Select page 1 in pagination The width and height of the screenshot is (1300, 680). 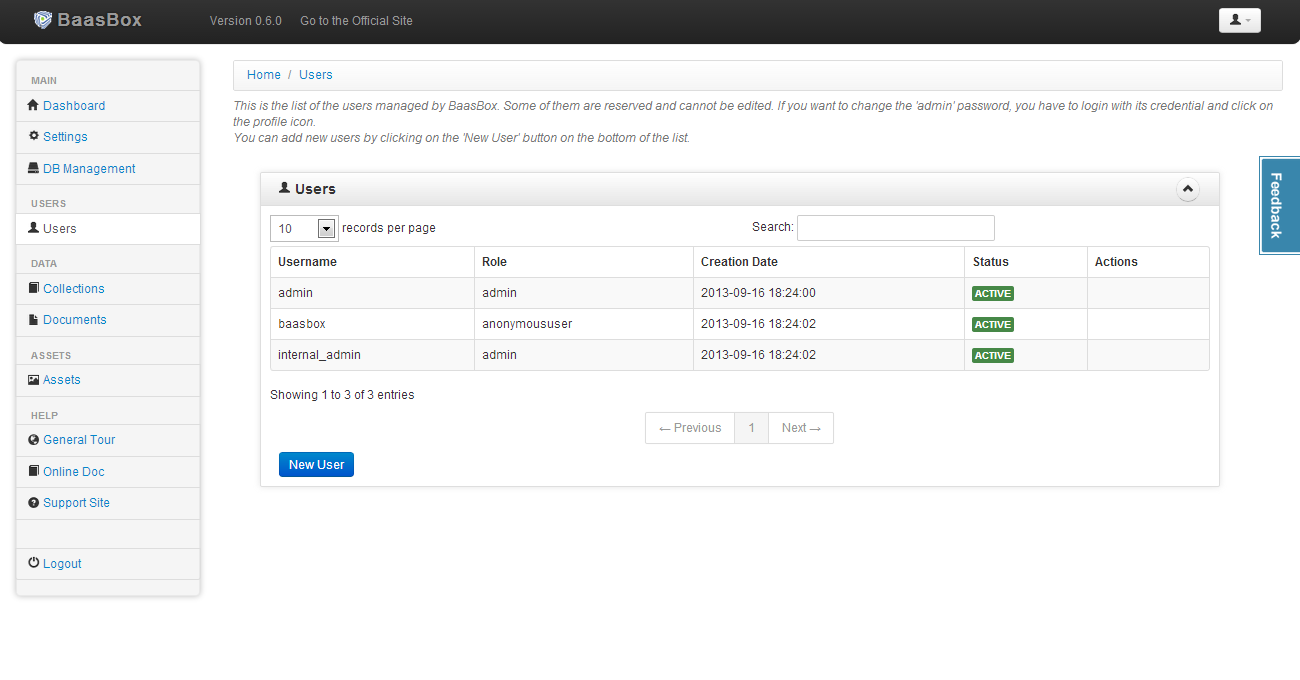coord(751,428)
